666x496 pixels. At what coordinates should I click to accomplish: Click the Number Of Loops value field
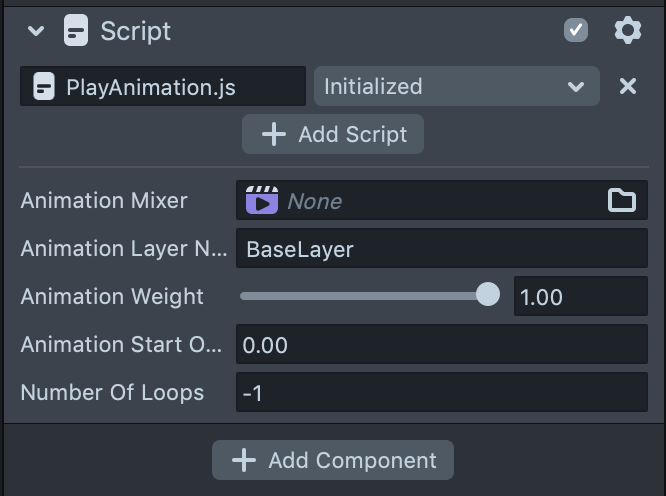441,393
